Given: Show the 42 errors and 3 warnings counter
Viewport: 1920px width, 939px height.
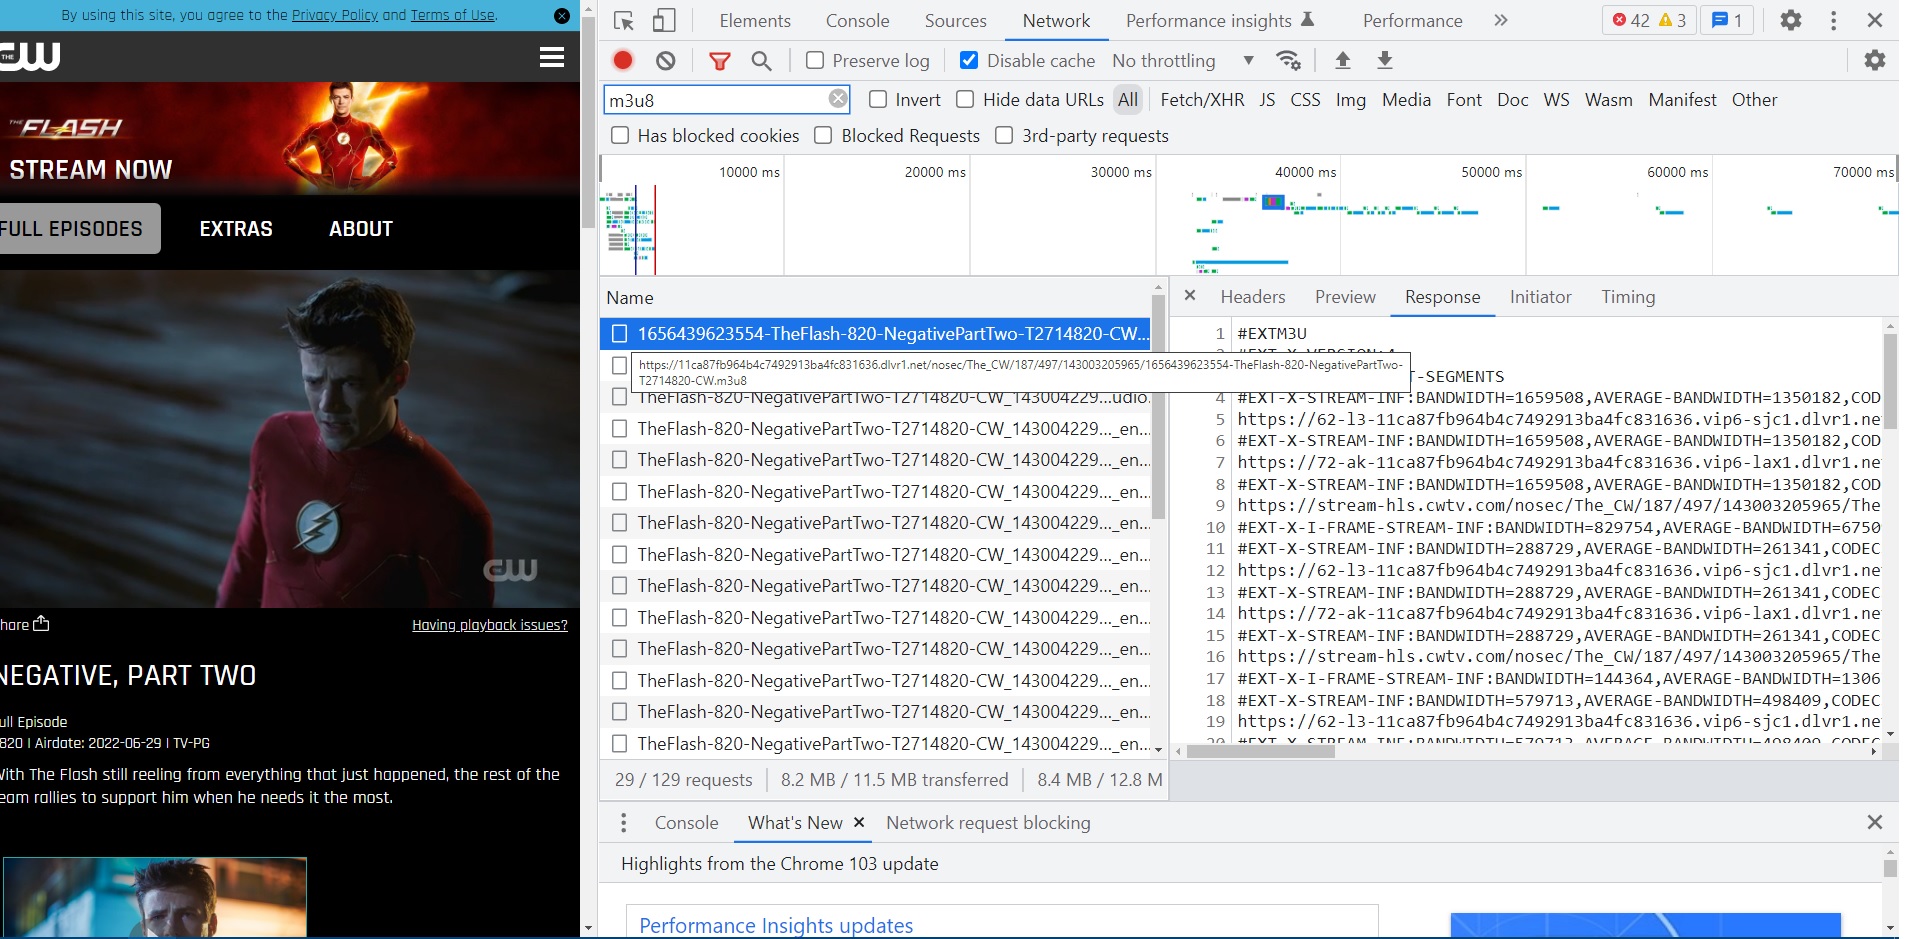Looking at the screenshot, I should click(x=1649, y=20).
